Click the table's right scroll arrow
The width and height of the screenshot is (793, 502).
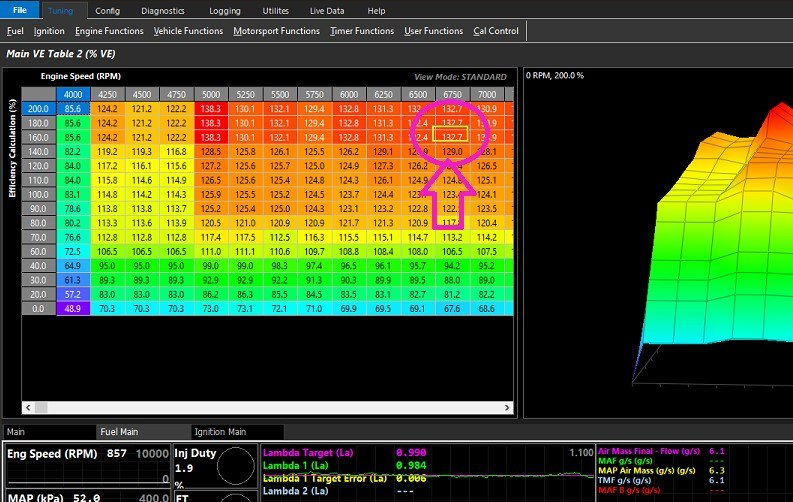click(507, 407)
